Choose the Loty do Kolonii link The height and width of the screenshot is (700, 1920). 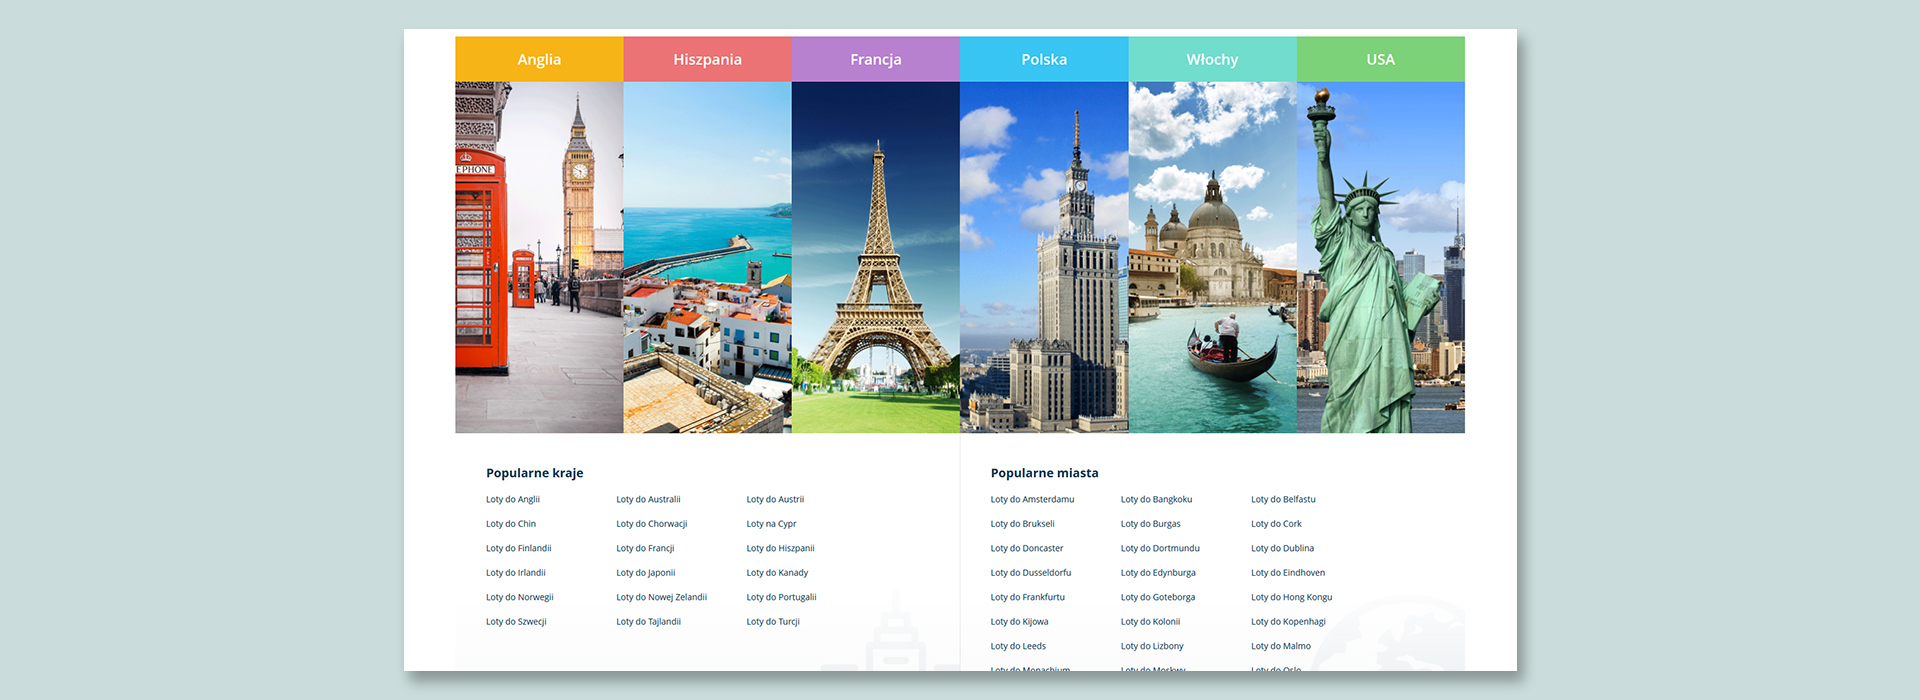(1151, 622)
